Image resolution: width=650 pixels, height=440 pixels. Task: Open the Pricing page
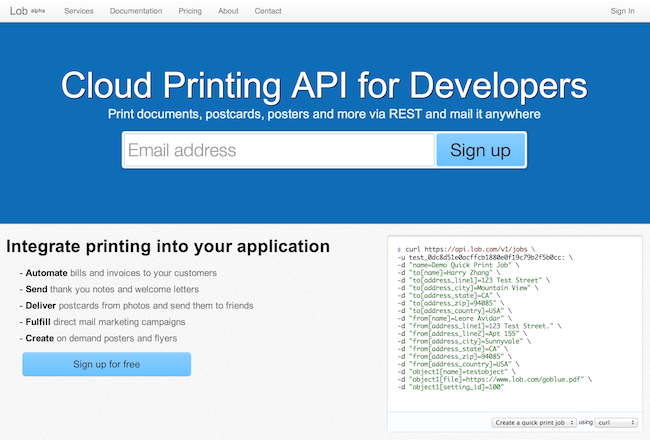tap(188, 11)
